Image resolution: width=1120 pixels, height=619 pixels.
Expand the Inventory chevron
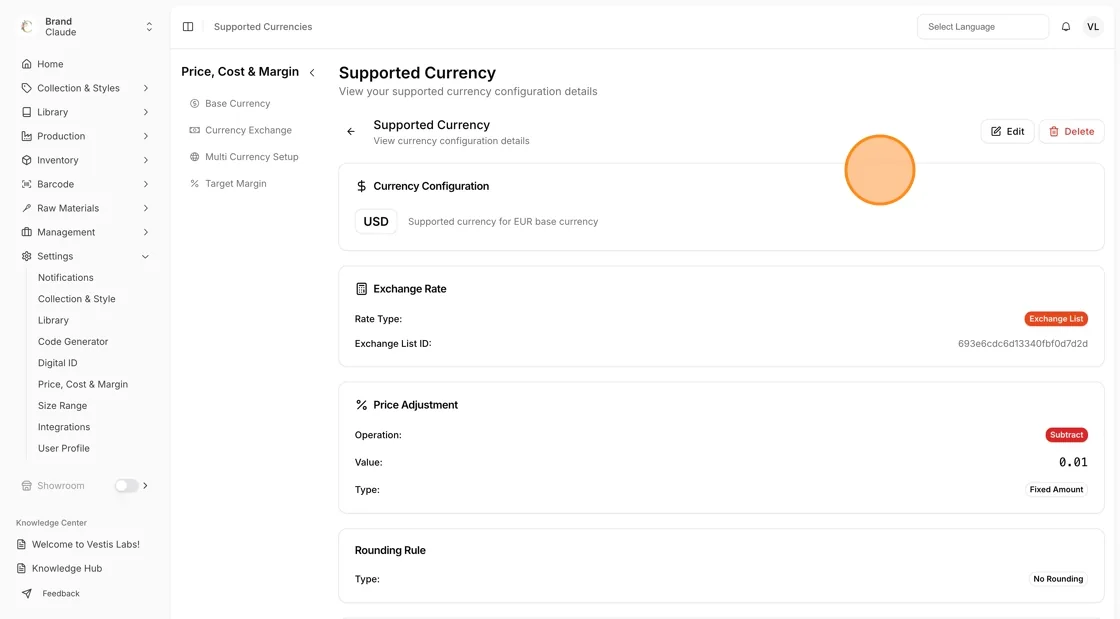point(146,160)
